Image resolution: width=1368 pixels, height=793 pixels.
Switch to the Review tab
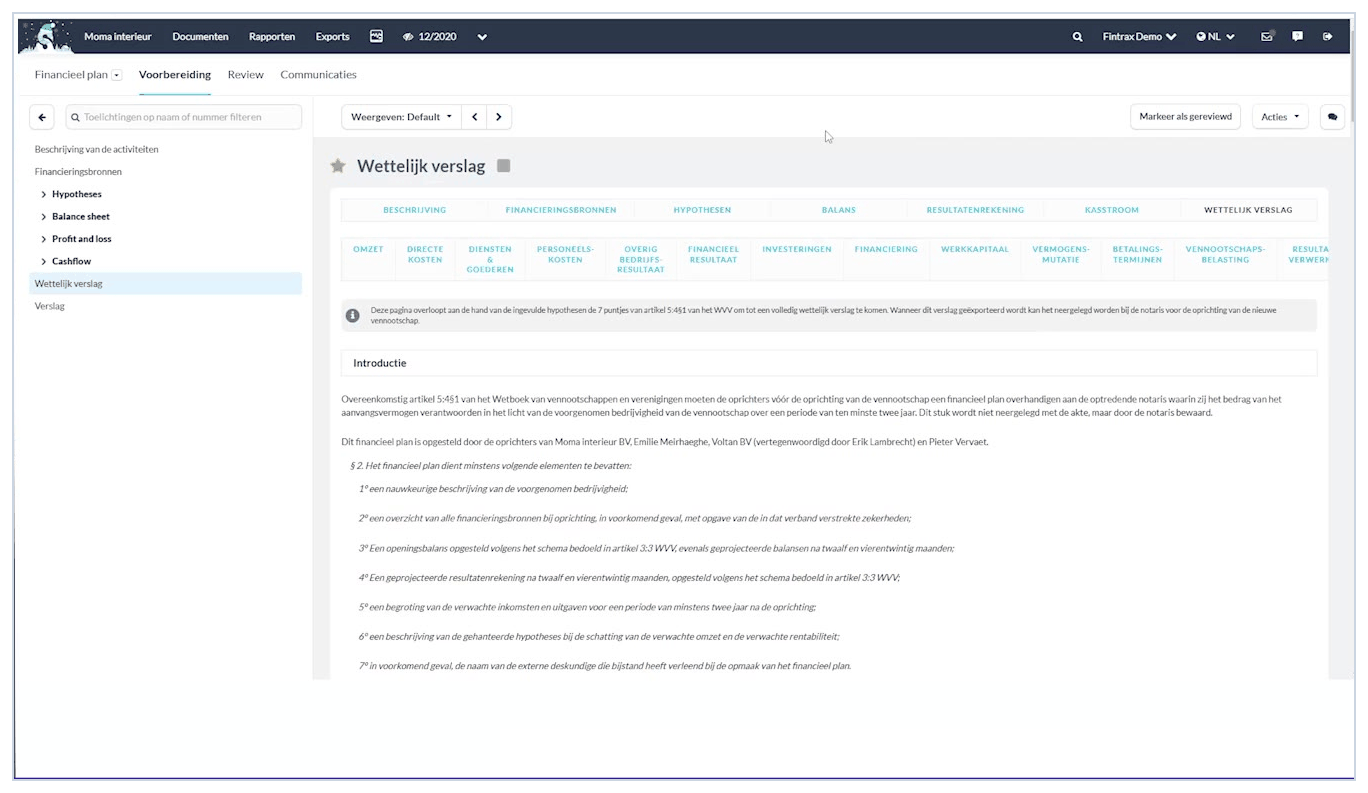tap(245, 75)
